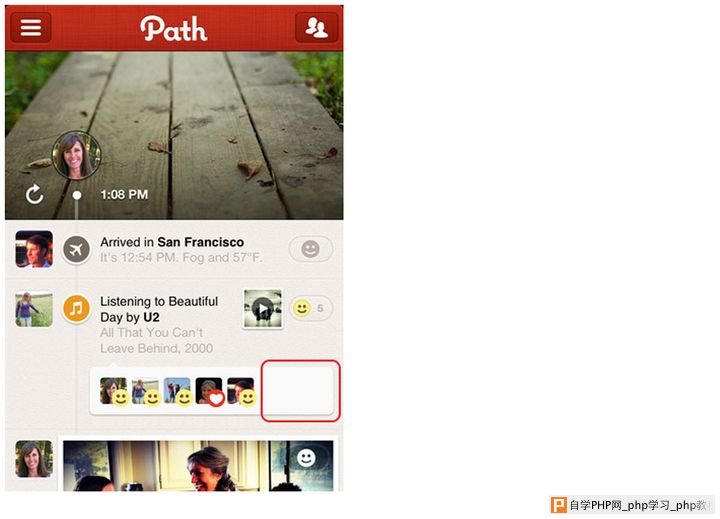The width and height of the screenshot is (720, 519).
Task: Tap the refresh arrow on cover photo
Action: click(34, 195)
